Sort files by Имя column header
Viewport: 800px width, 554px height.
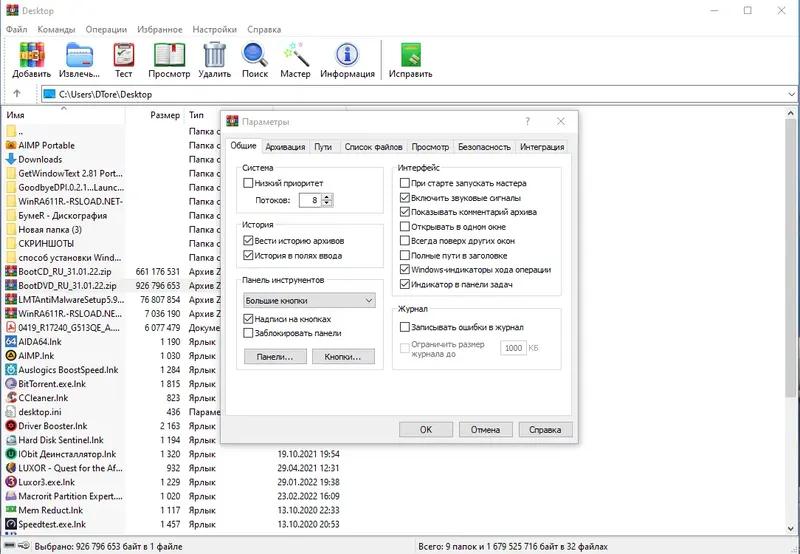pyautogui.click(x=64, y=115)
